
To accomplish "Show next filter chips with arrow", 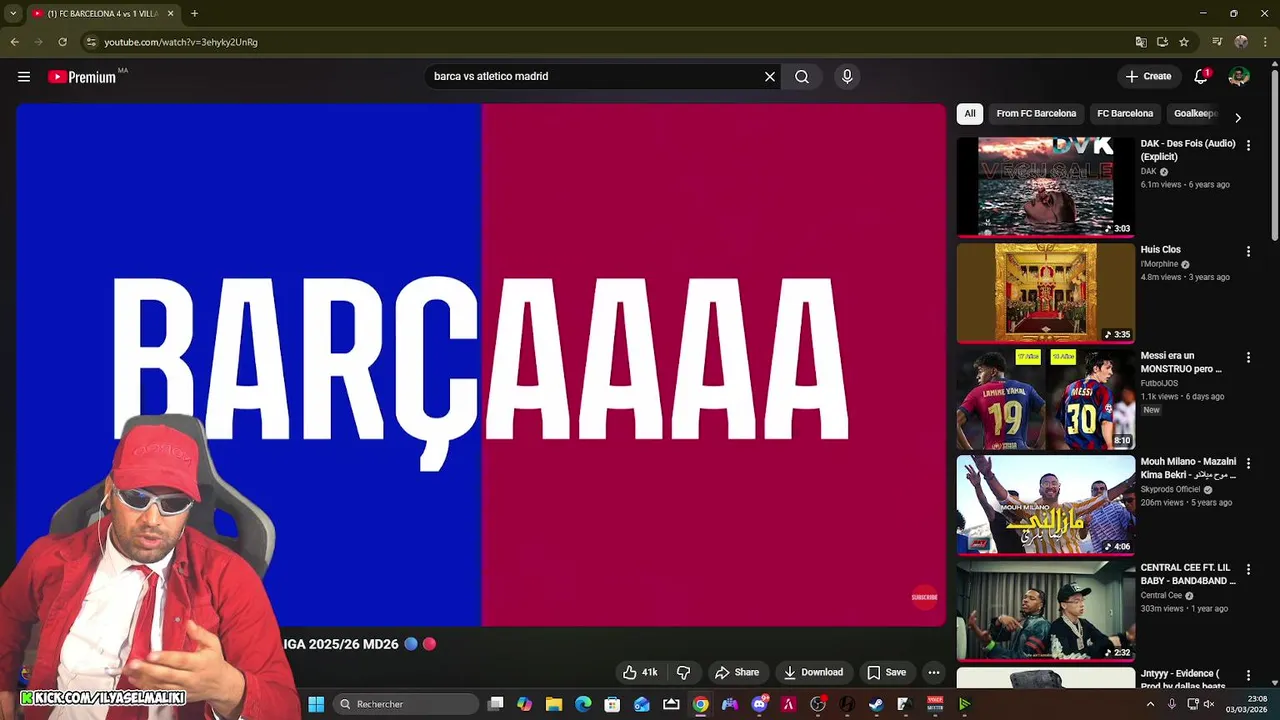I will pos(1238,117).
